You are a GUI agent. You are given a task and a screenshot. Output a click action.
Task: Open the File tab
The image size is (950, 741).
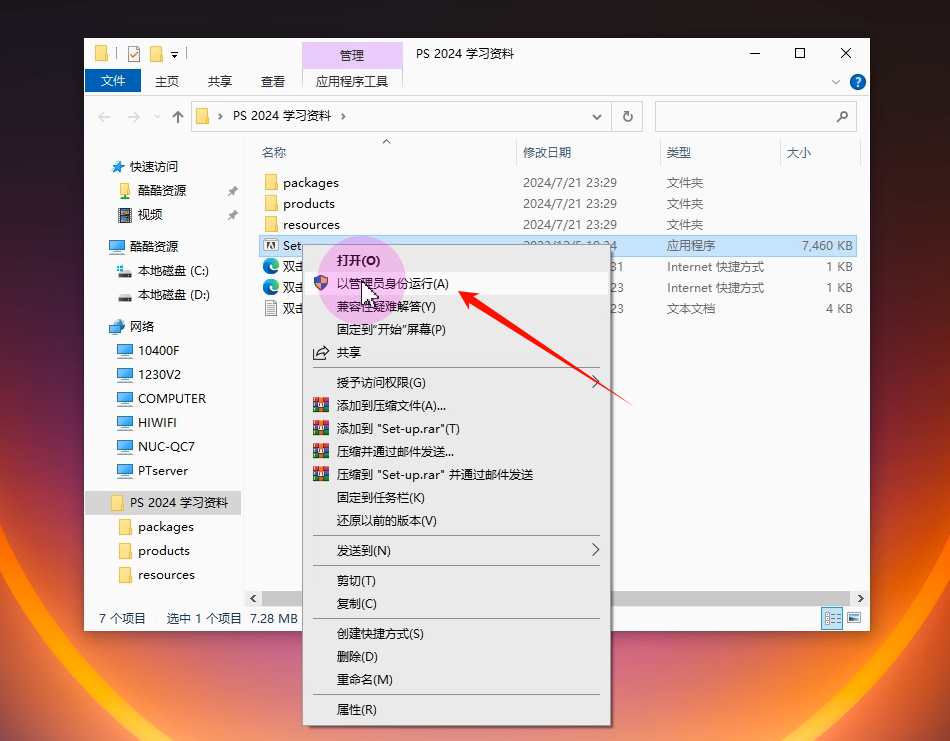coord(113,81)
